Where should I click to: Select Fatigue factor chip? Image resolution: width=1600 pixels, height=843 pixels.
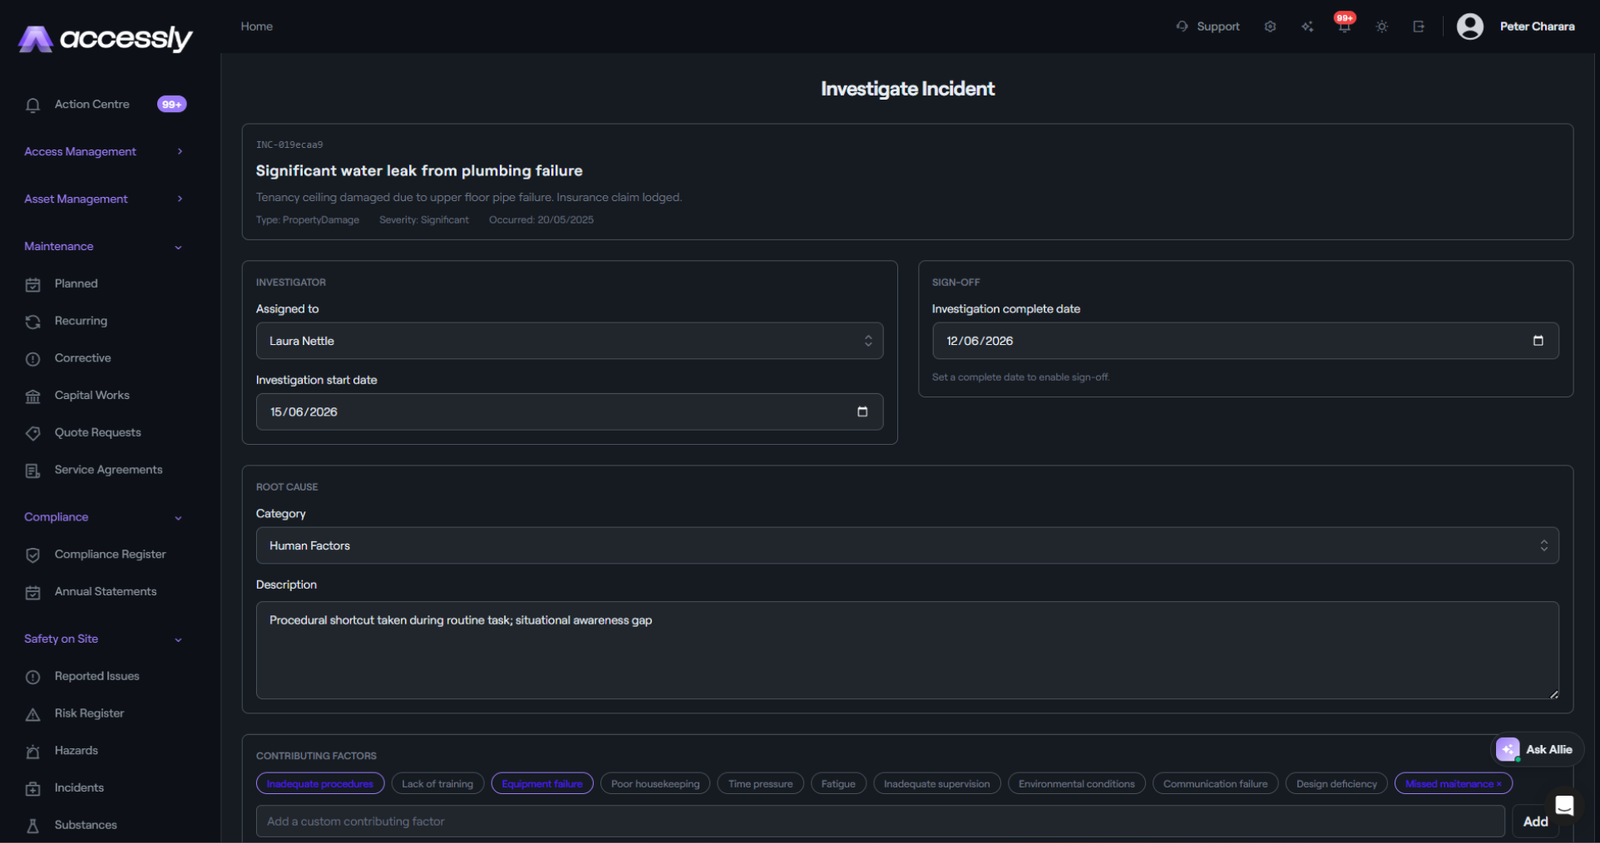pyautogui.click(x=838, y=784)
